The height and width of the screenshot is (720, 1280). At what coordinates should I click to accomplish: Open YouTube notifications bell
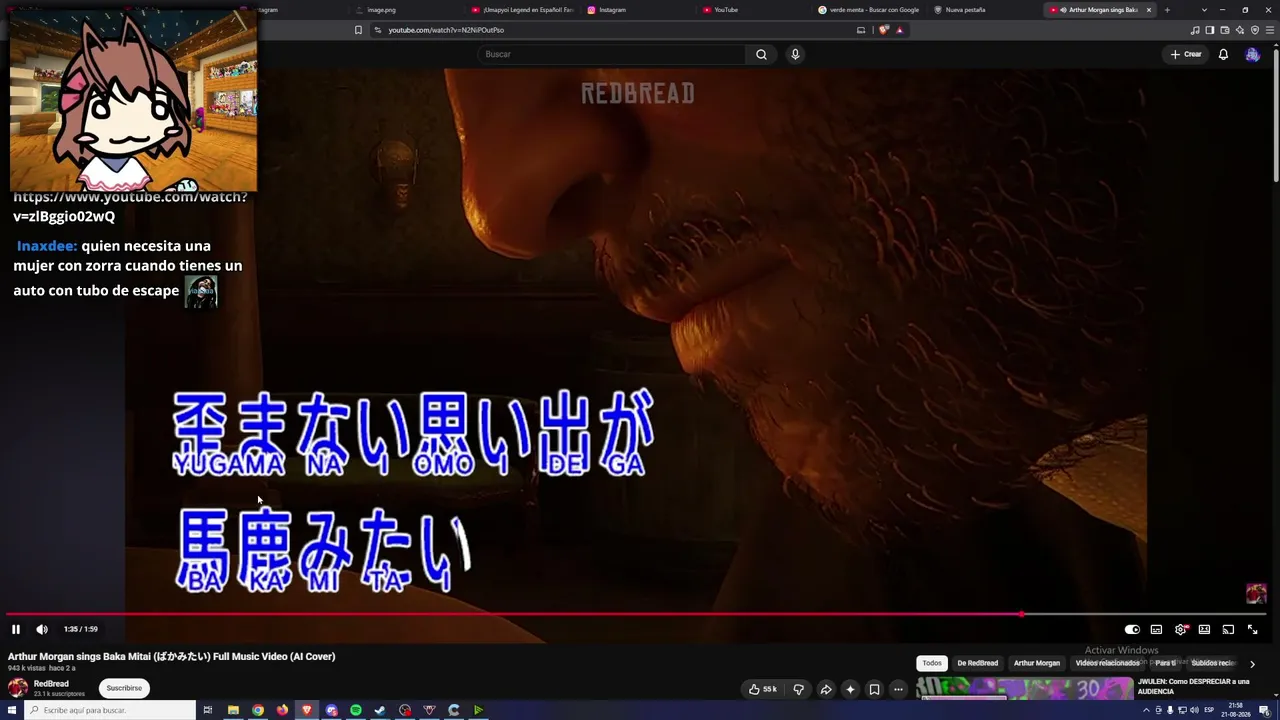click(1223, 54)
